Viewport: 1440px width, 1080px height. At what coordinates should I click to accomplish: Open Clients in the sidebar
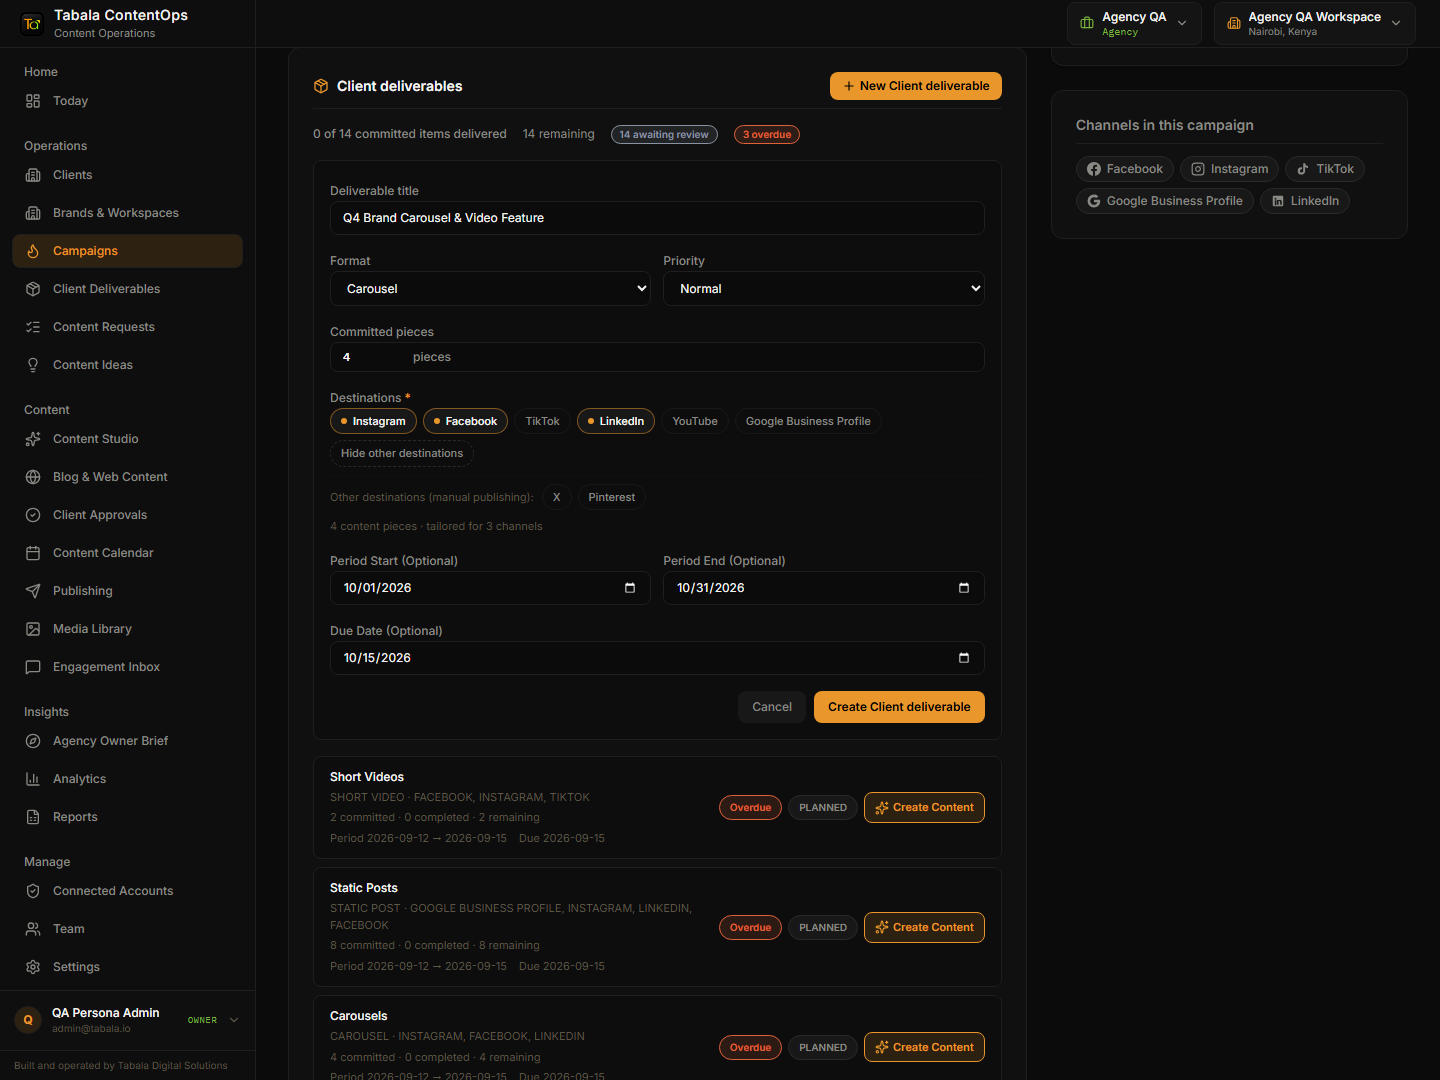click(127, 175)
